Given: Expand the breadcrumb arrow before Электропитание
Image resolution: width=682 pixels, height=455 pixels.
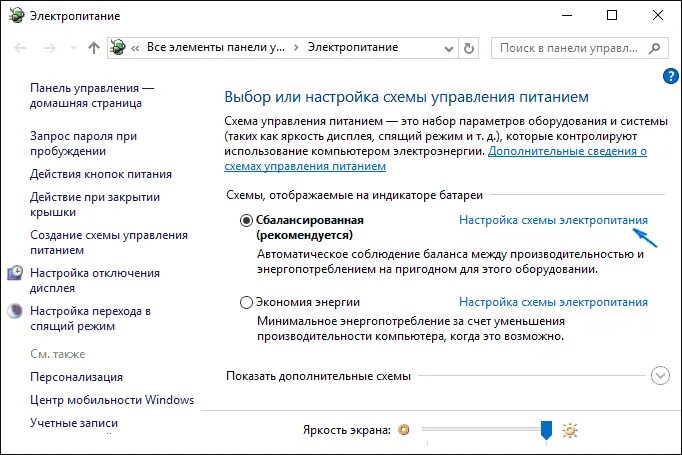Looking at the screenshot, I should point(296,47).
